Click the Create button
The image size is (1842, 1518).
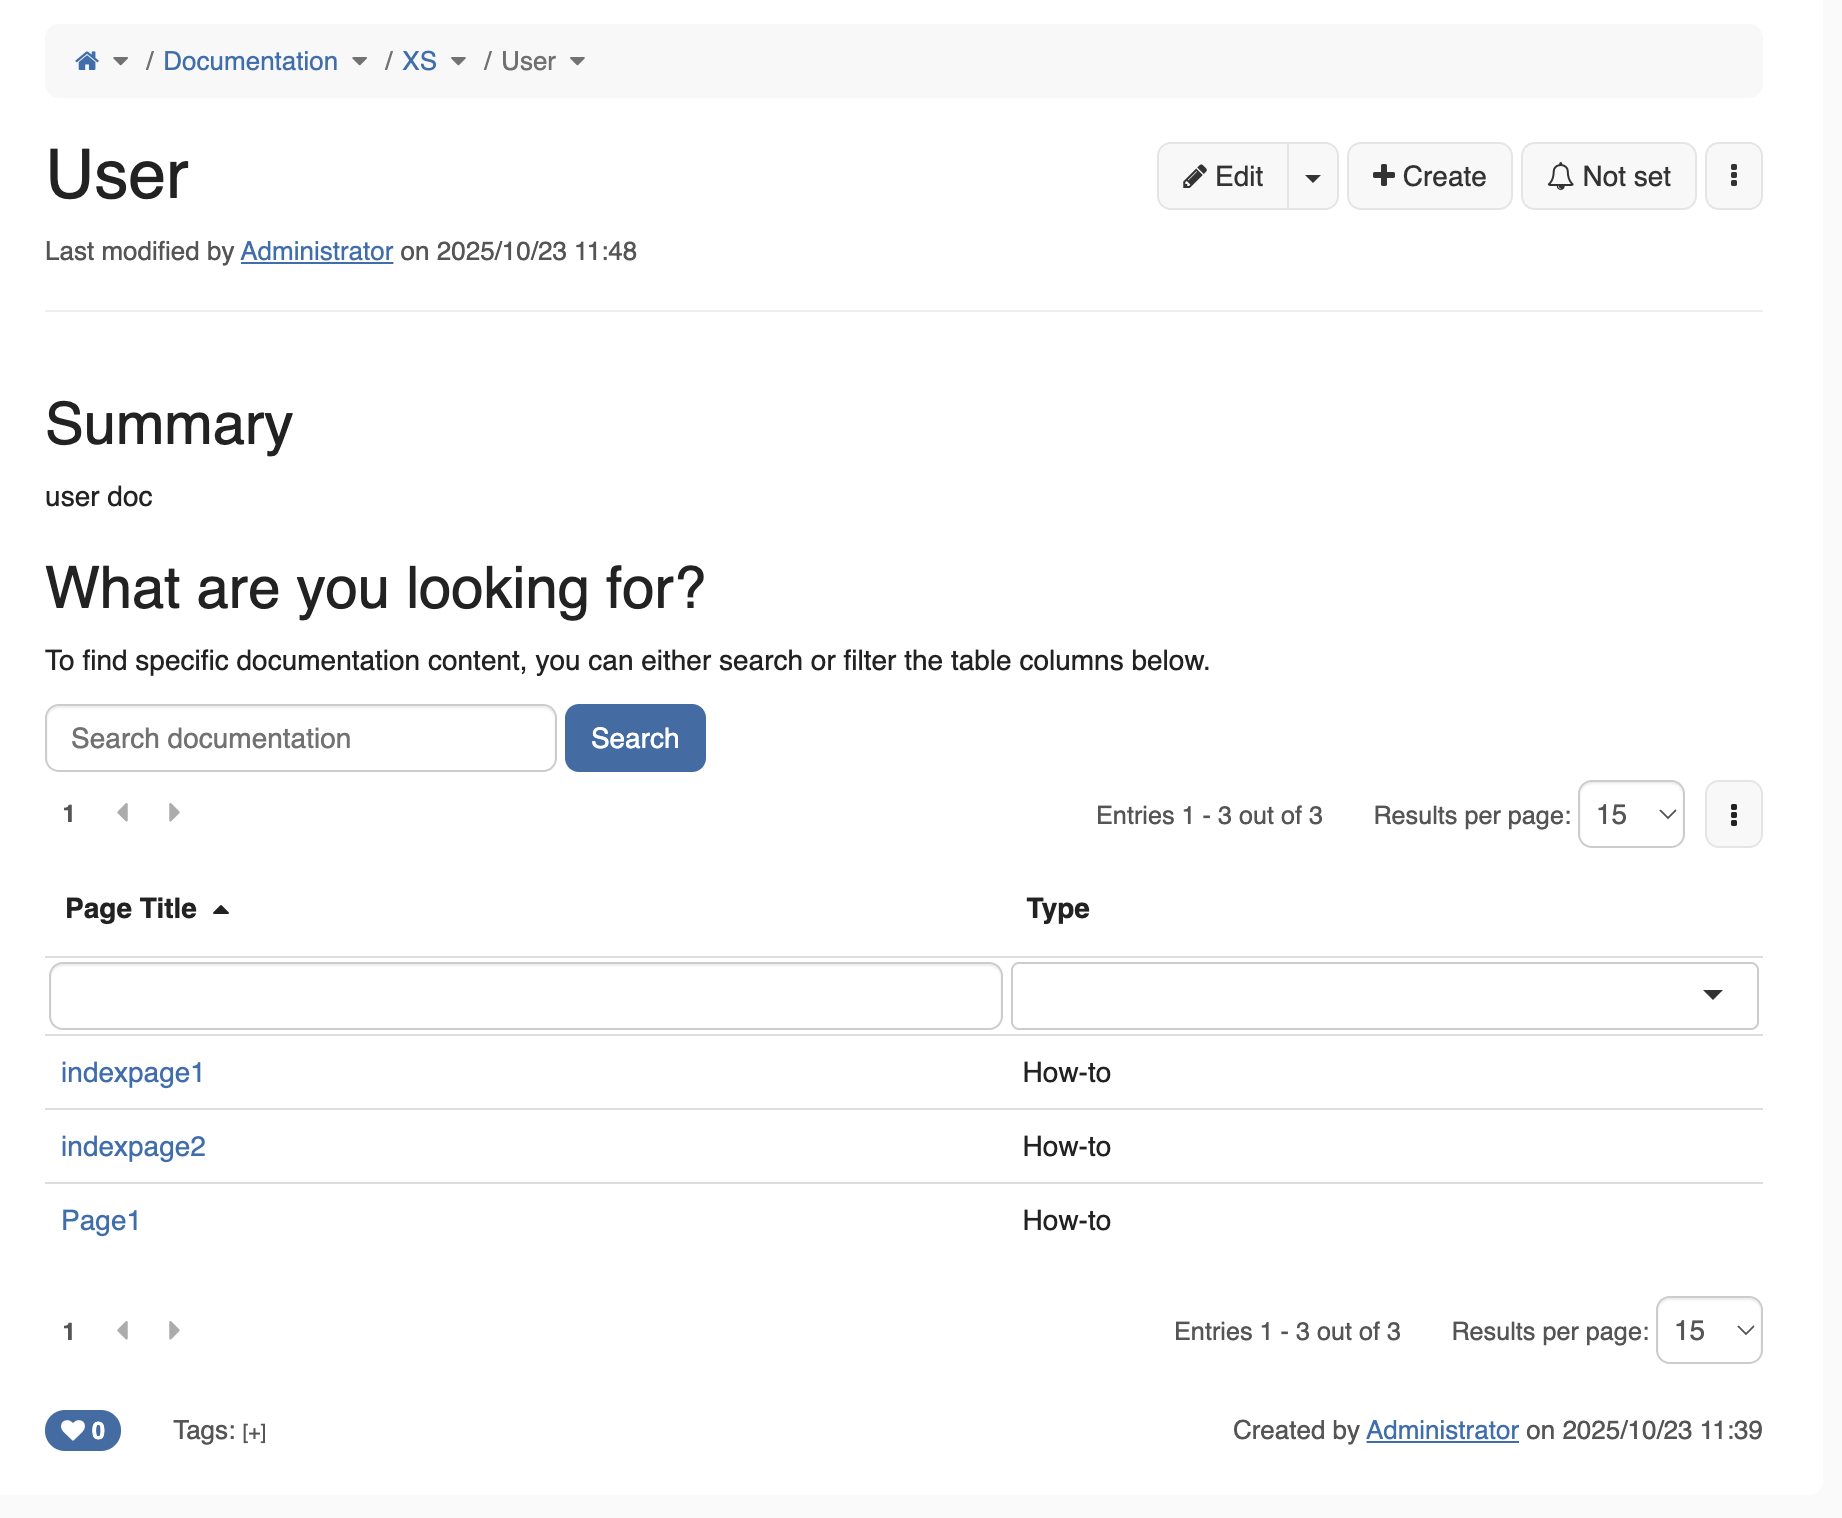pyautogui.click(x=1429, y=176)
